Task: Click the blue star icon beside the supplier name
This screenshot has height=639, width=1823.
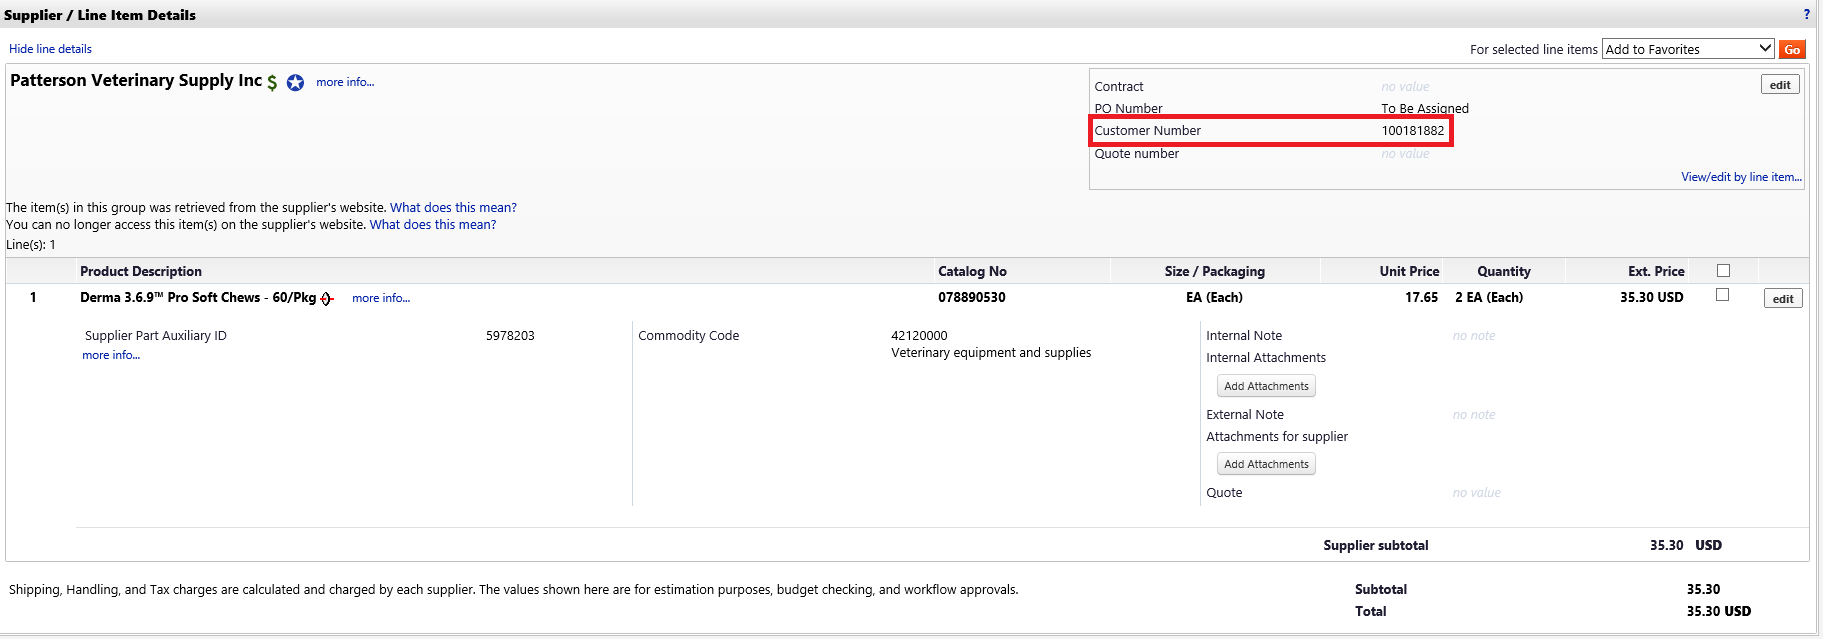Action: pyautogui.click(x=295, y=83)
